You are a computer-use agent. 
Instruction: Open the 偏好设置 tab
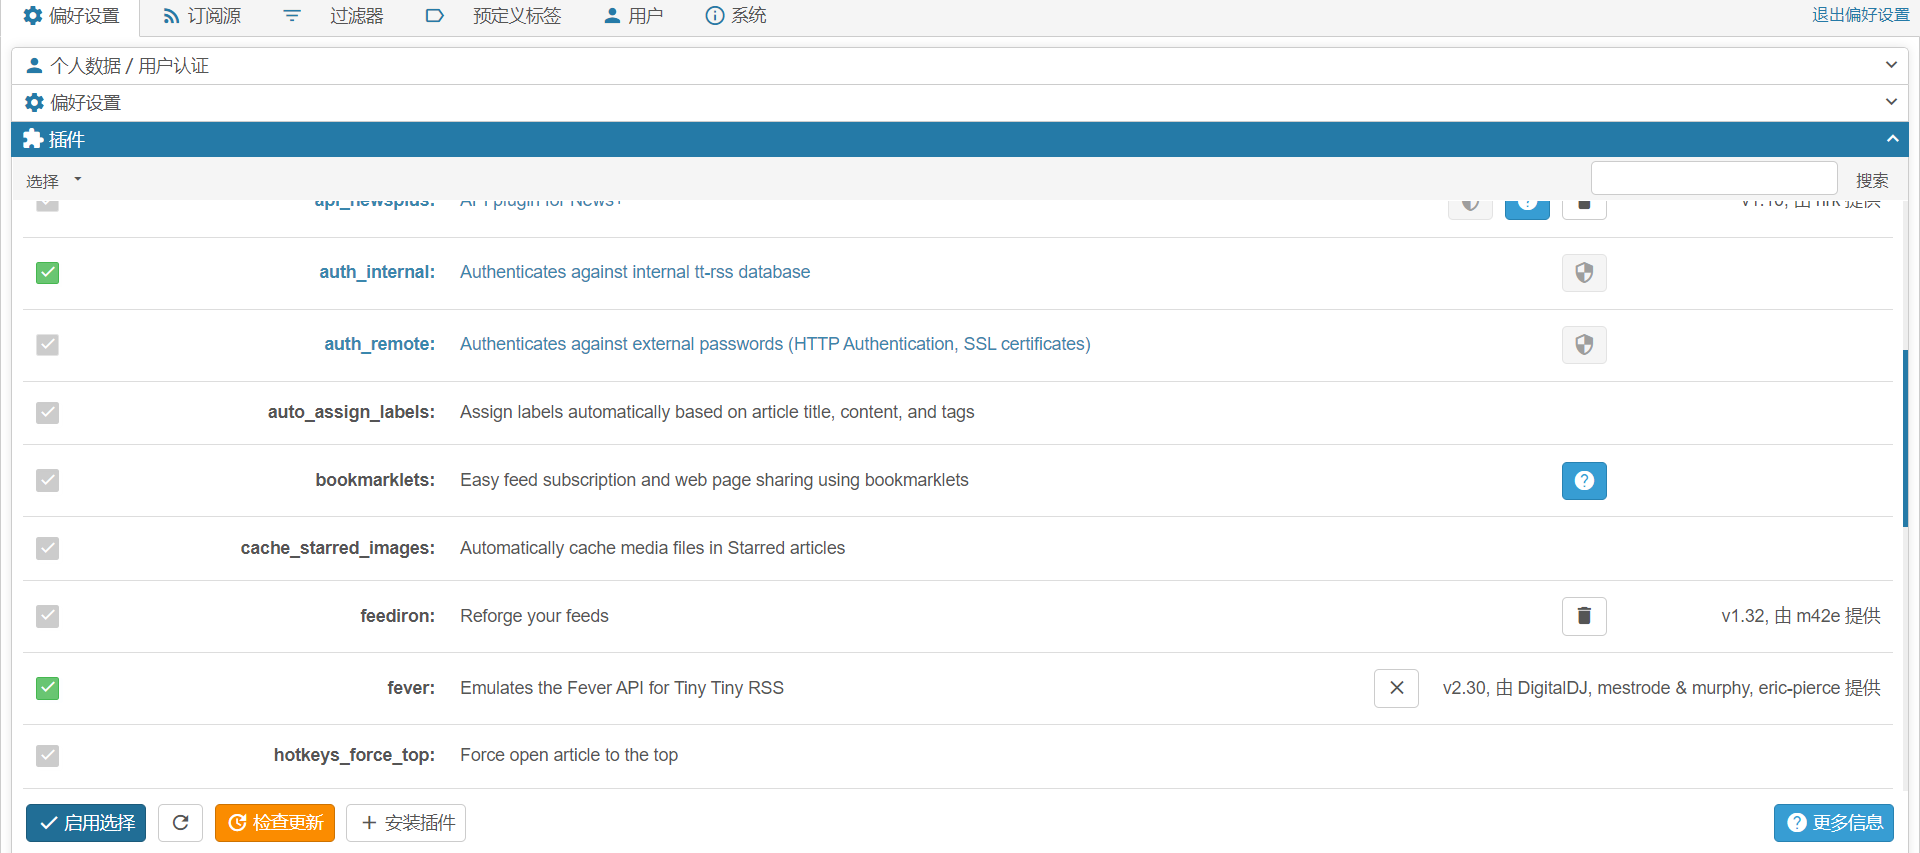coord(71,16)
